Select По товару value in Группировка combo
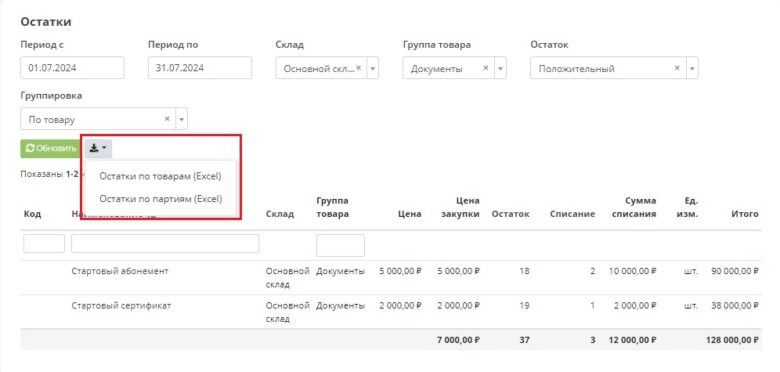The height and width of the screenshot is (372, 780). [x=52, y=120]
